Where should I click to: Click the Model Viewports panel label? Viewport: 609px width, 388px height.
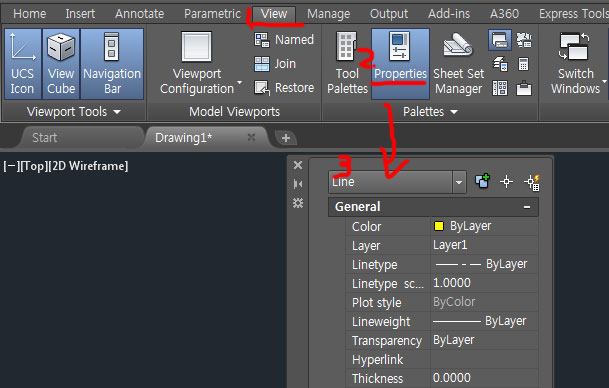pyautogui.click(x=234, y=112)
